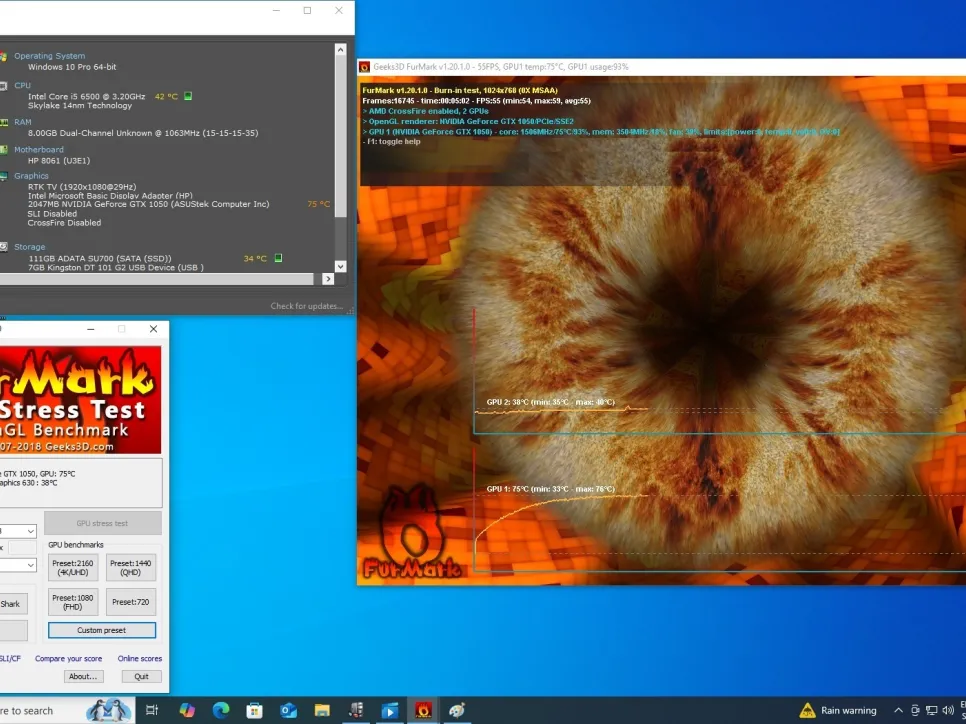Click the FurMark icon in the render window title bar
This screenshot has height=724, width=966.
[365, 67]
